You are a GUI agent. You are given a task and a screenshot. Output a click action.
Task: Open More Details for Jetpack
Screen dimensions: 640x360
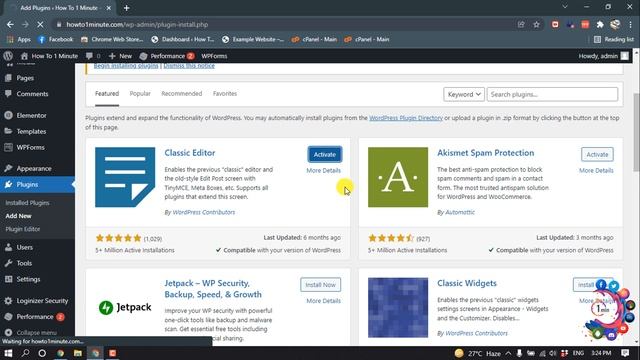[323, 301]
